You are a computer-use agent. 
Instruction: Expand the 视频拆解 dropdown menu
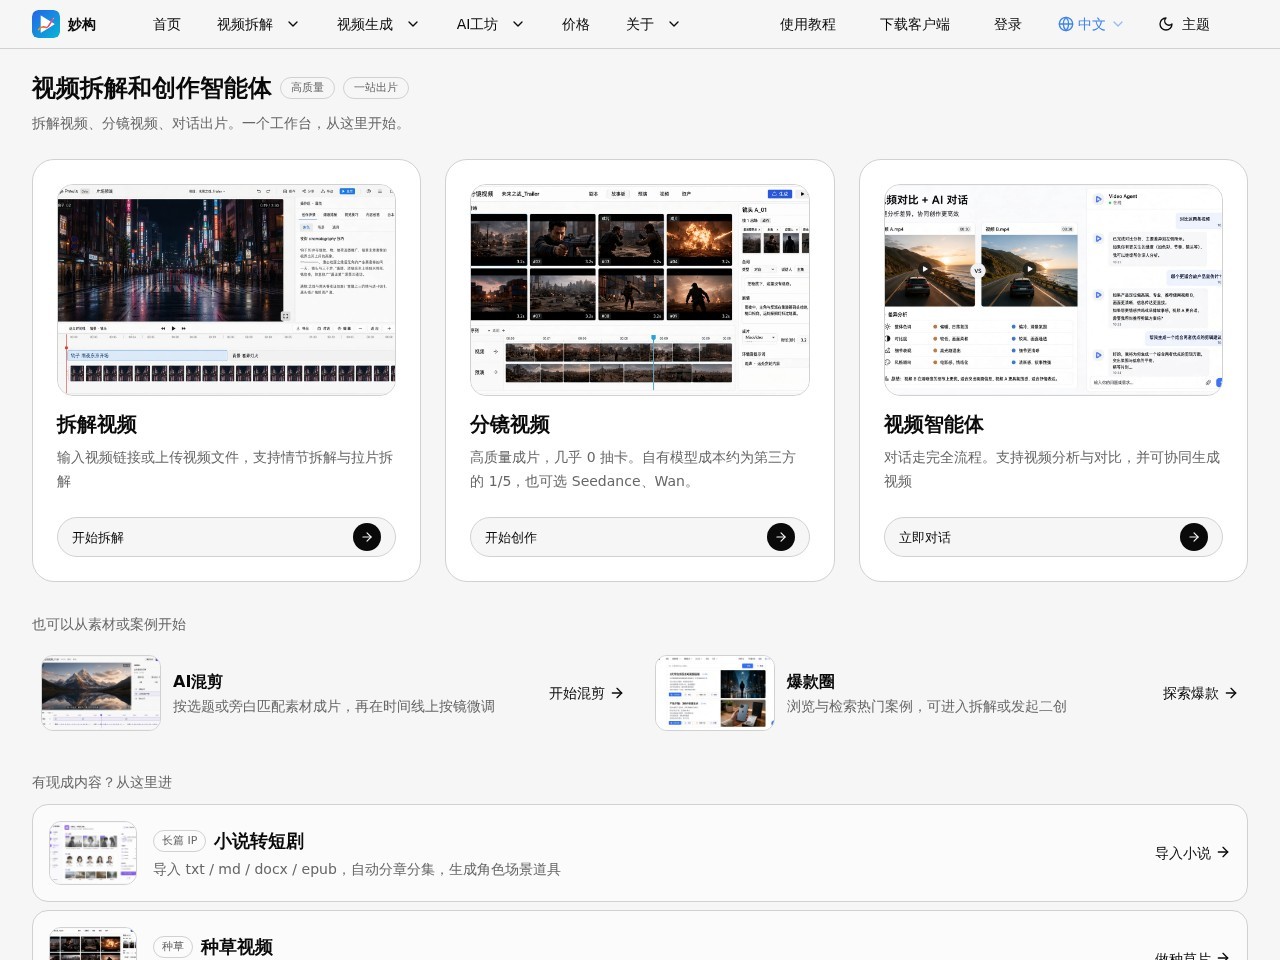258,24
